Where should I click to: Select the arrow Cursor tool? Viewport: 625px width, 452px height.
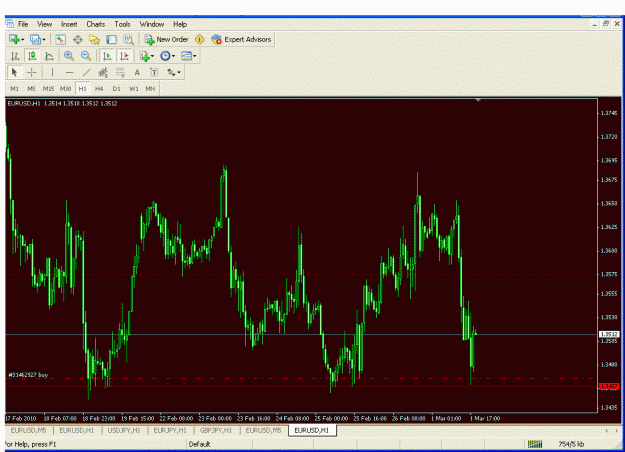click(15, 73)
